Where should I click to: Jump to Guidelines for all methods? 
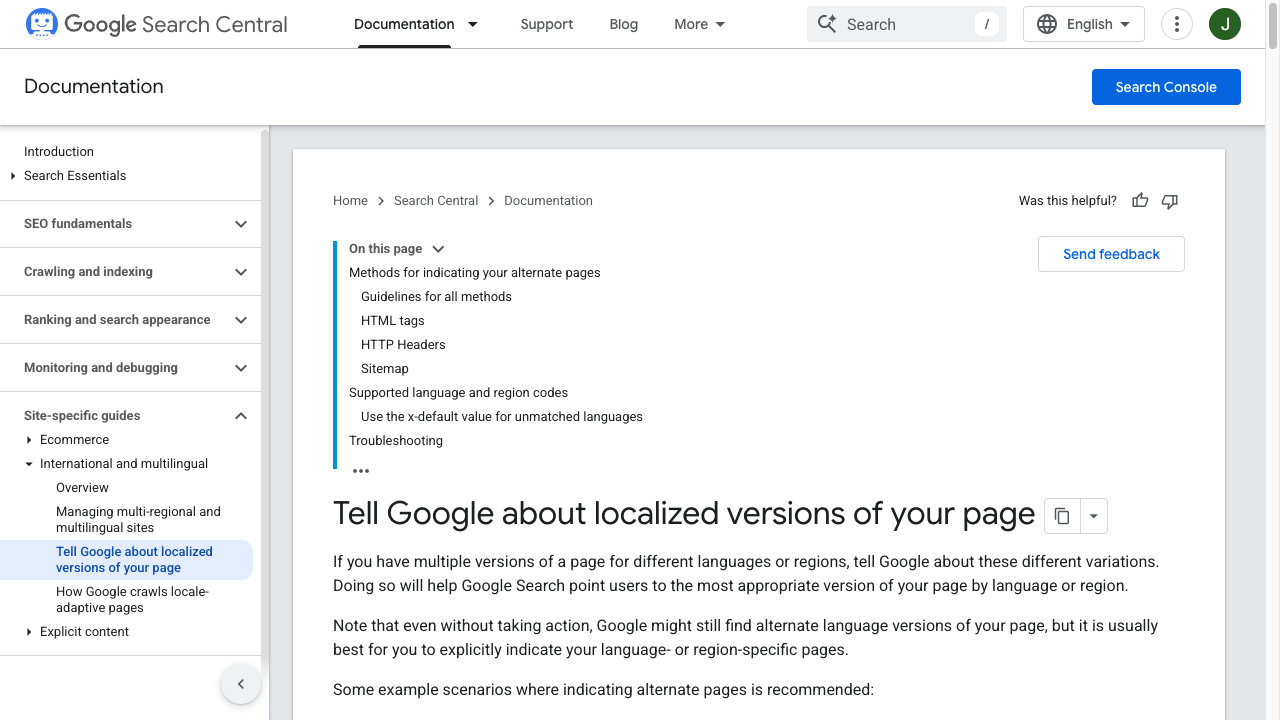pos(436,297)
